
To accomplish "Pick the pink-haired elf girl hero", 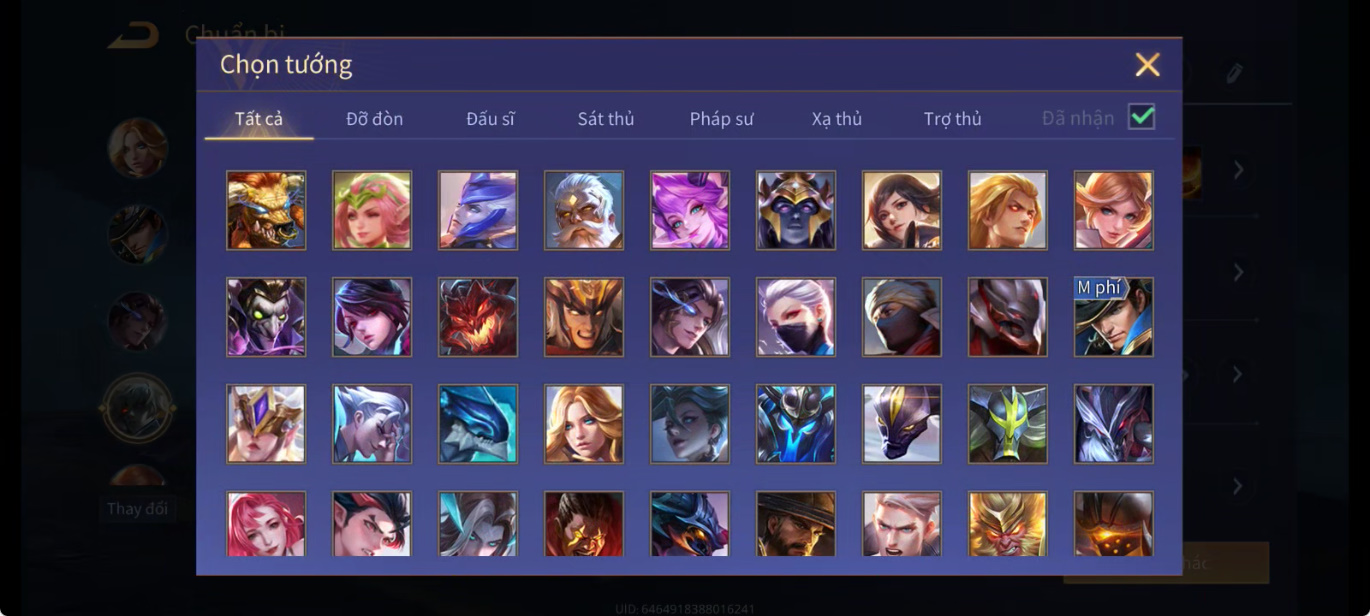I will [x=372, y=210].
